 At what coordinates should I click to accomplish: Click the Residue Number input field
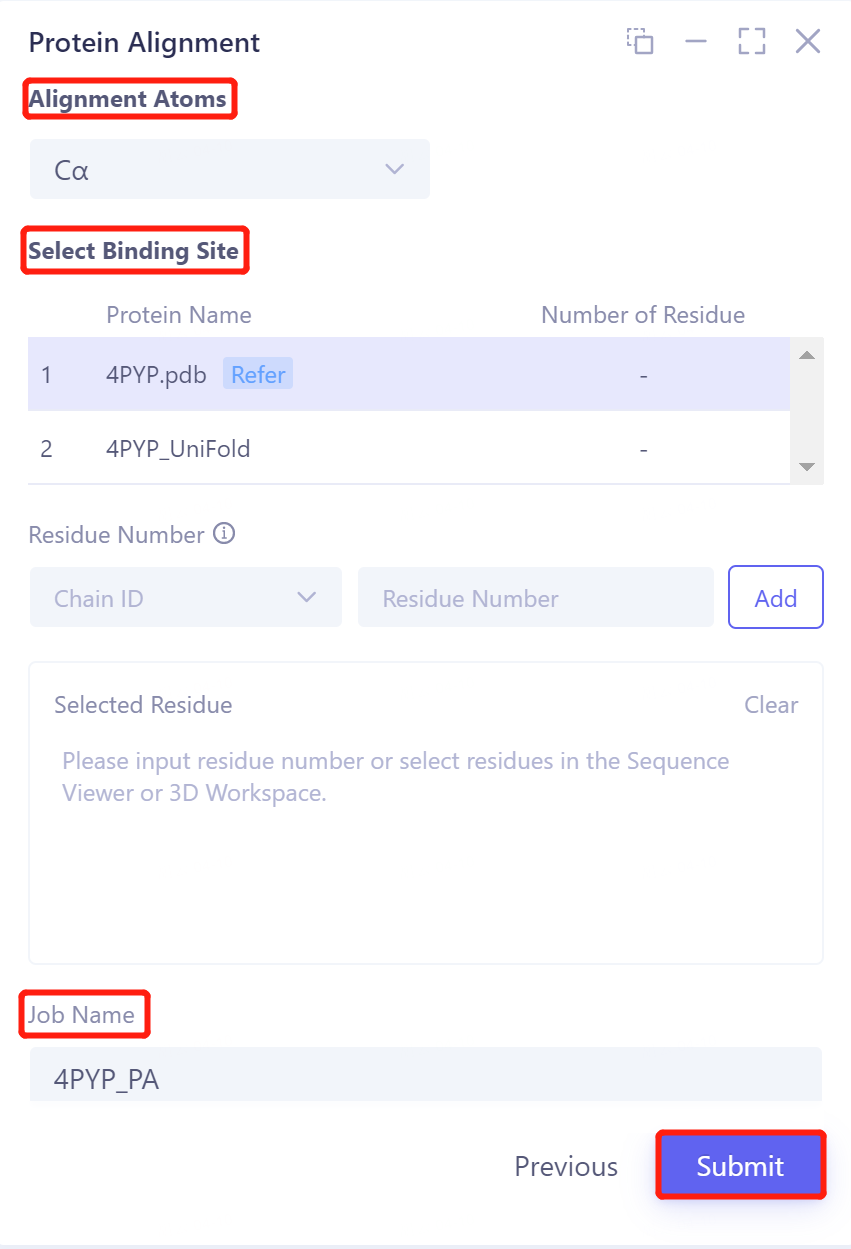[535, 597]
